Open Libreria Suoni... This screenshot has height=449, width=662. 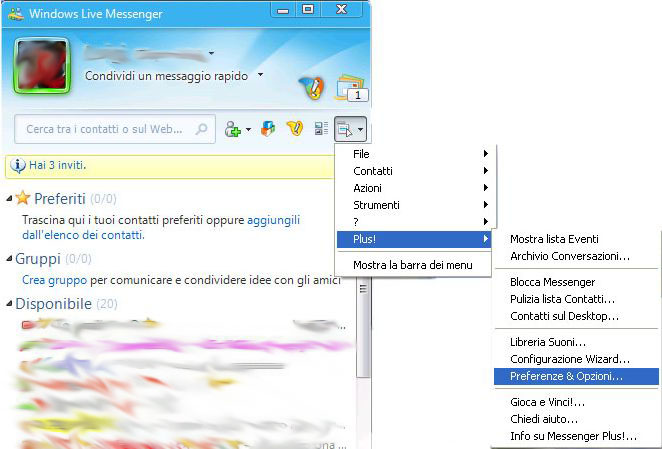576,342
